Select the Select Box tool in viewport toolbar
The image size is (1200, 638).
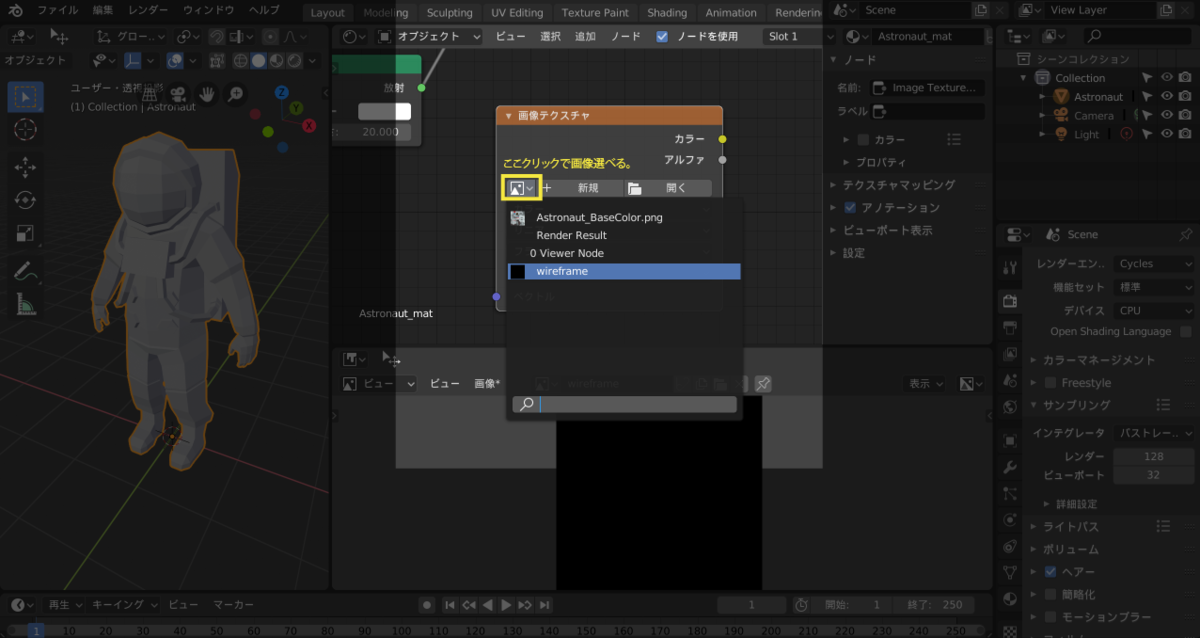26,97
